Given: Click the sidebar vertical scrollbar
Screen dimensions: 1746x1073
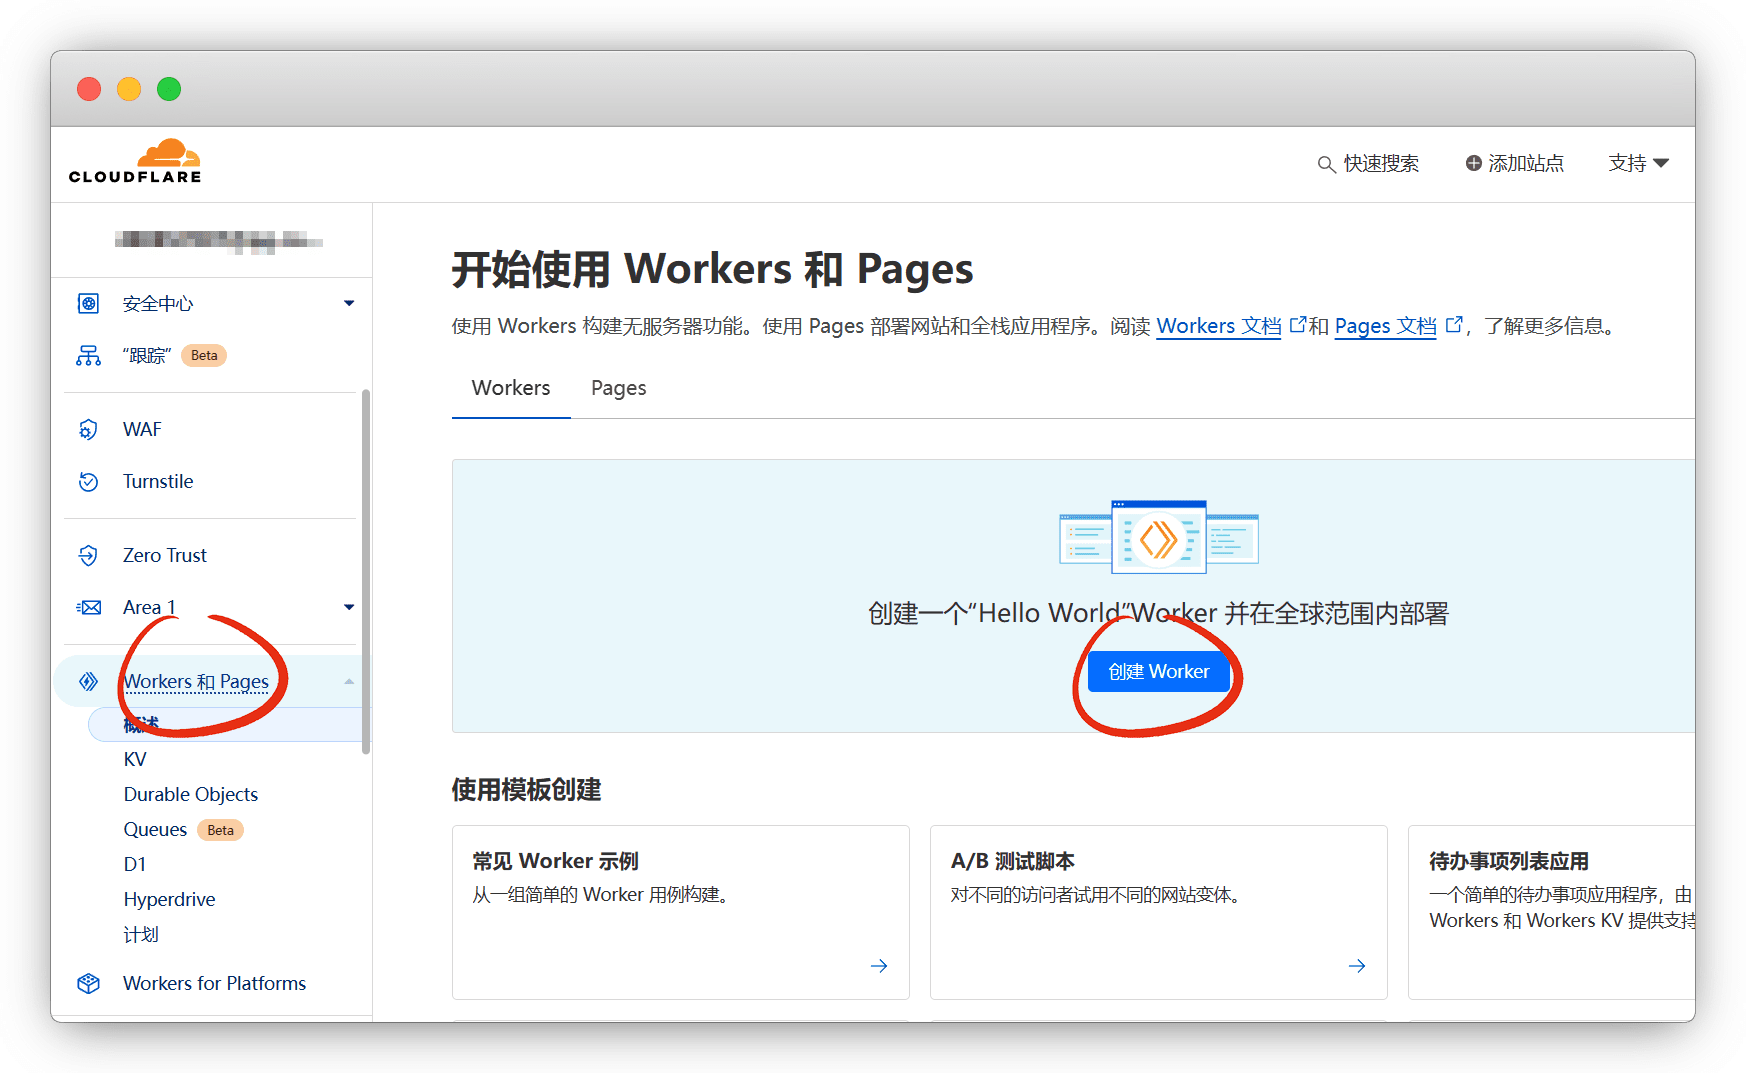Looking at the screenshot, I should [366, 570].
